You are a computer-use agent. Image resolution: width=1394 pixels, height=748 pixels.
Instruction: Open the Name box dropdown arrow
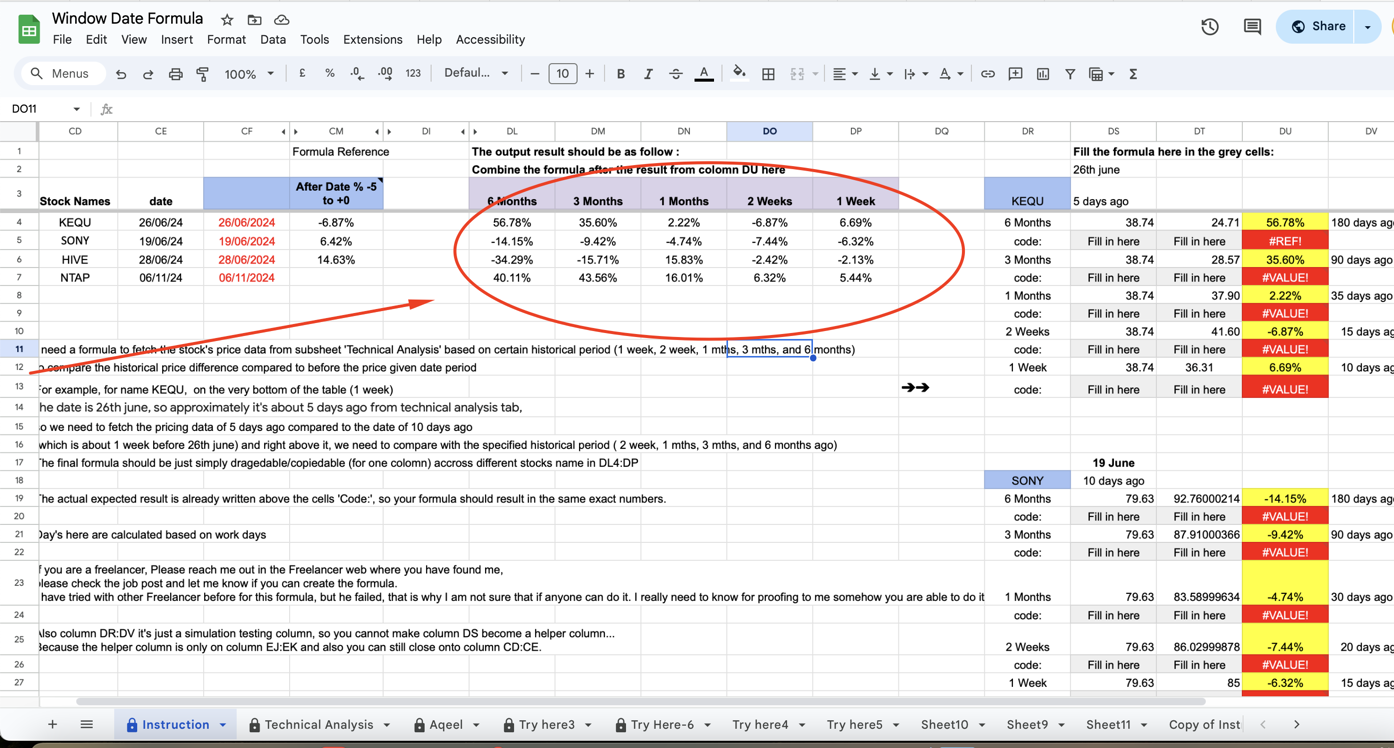pyautogui.click(x=76, y=109)
